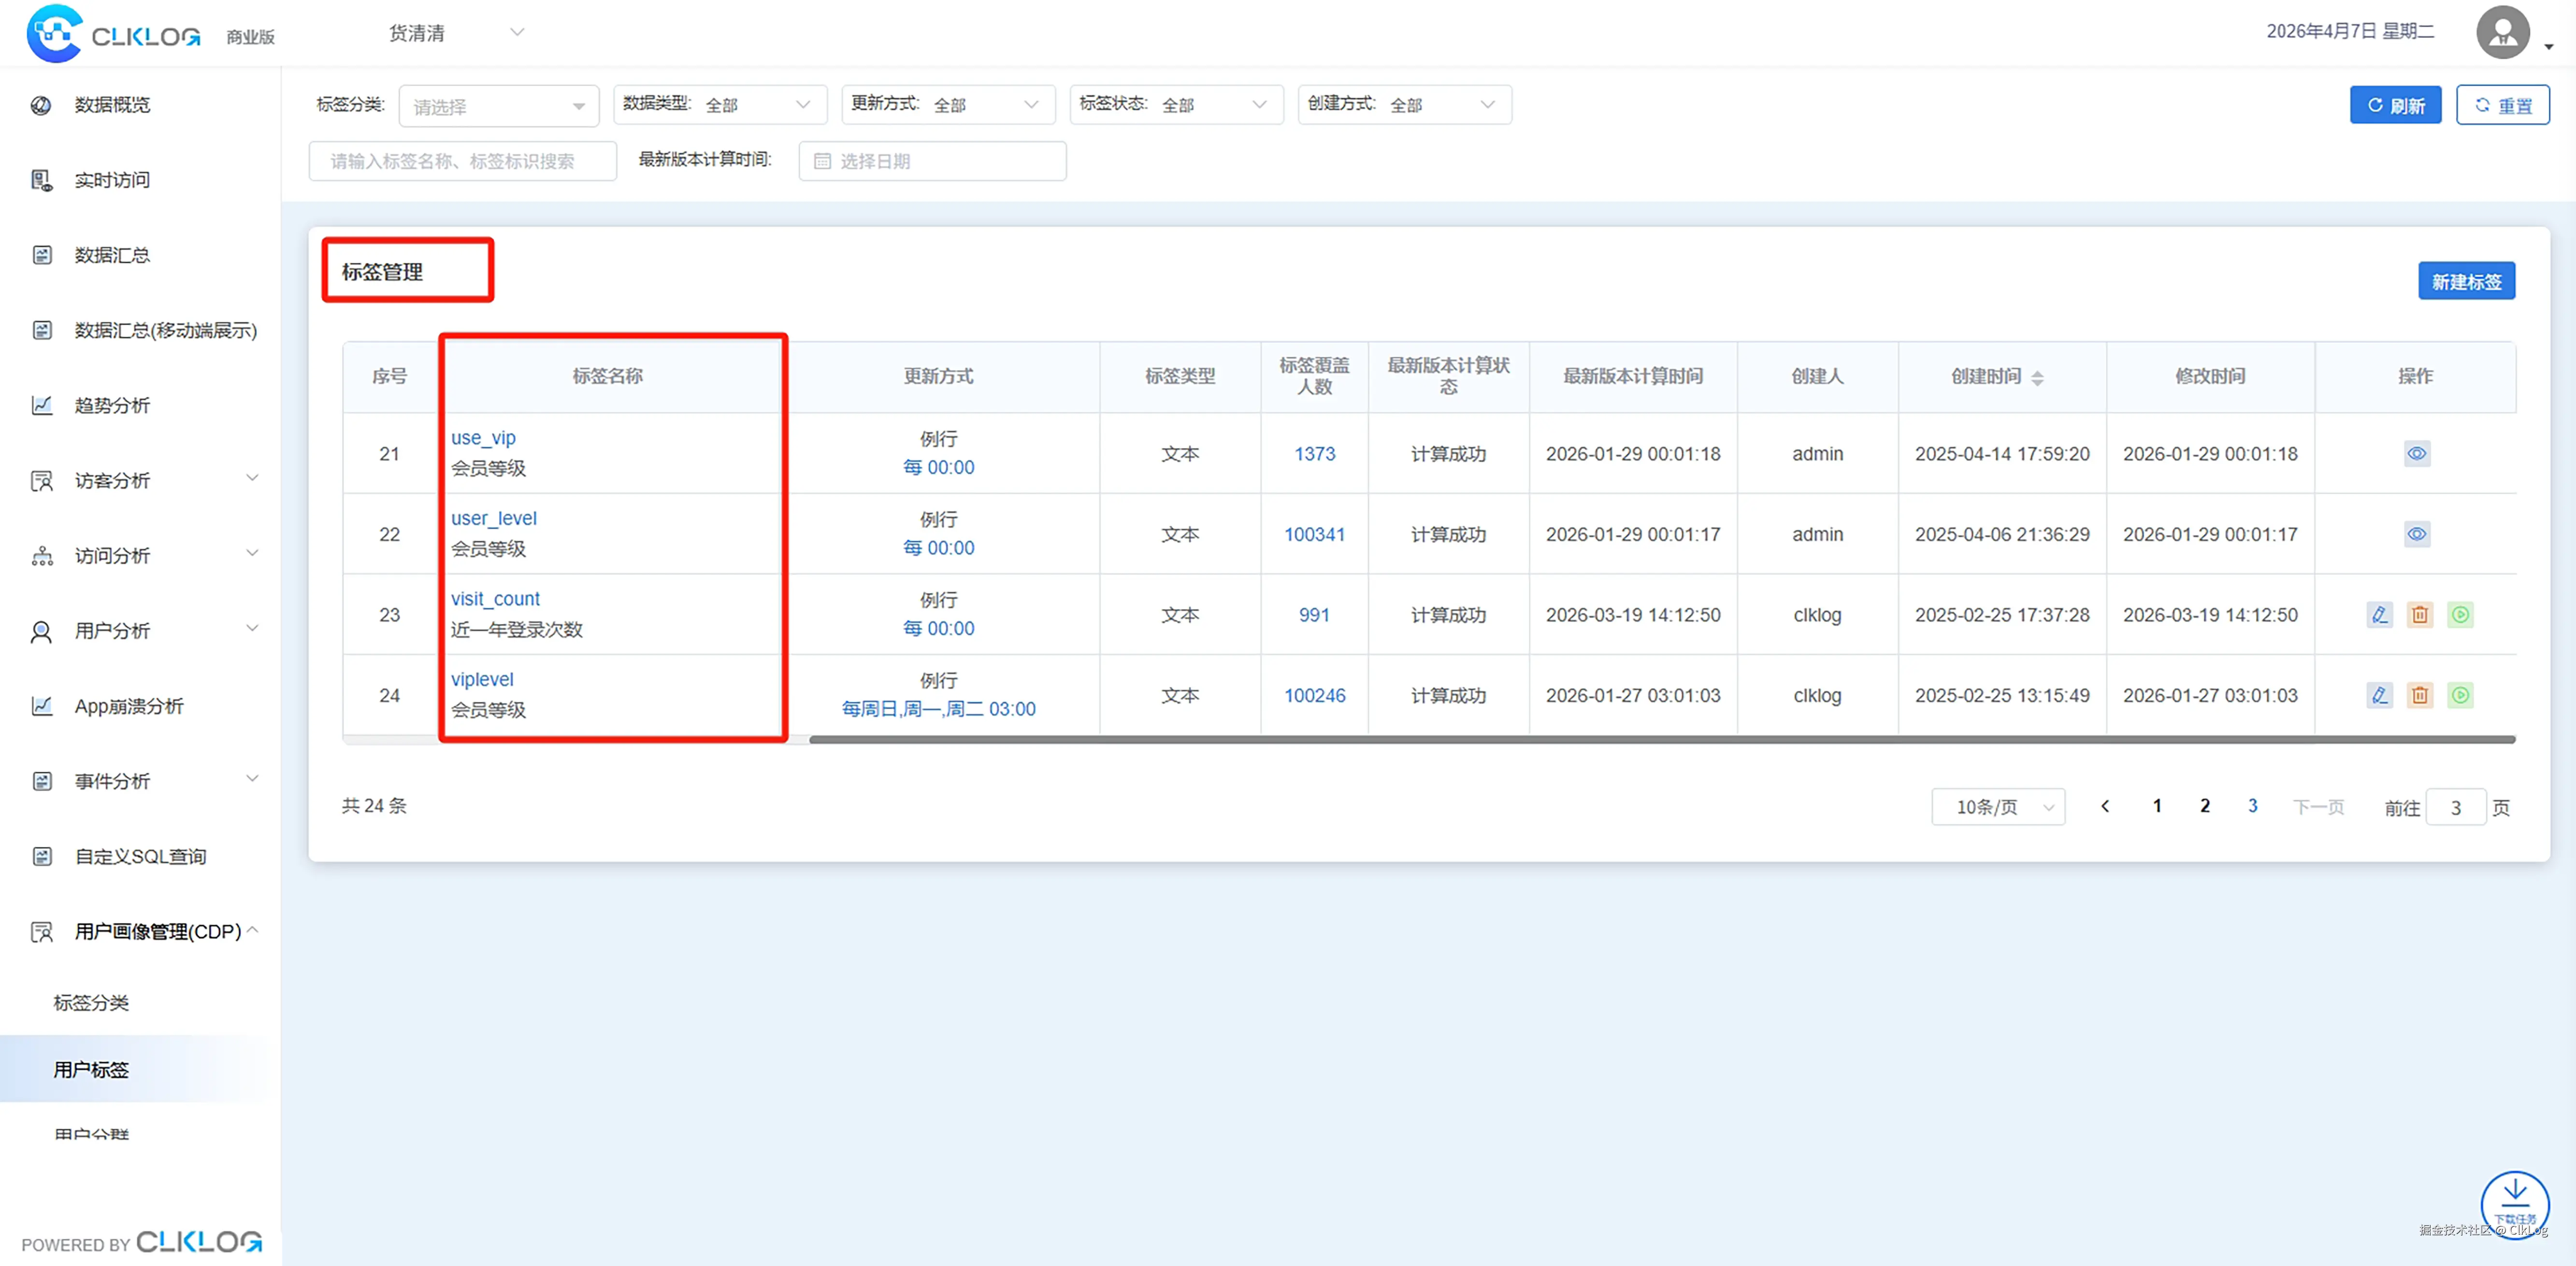Click delete icon for viplevel row
This screenshot has height=1266, width=2576.
click(x=2419, y=695)
